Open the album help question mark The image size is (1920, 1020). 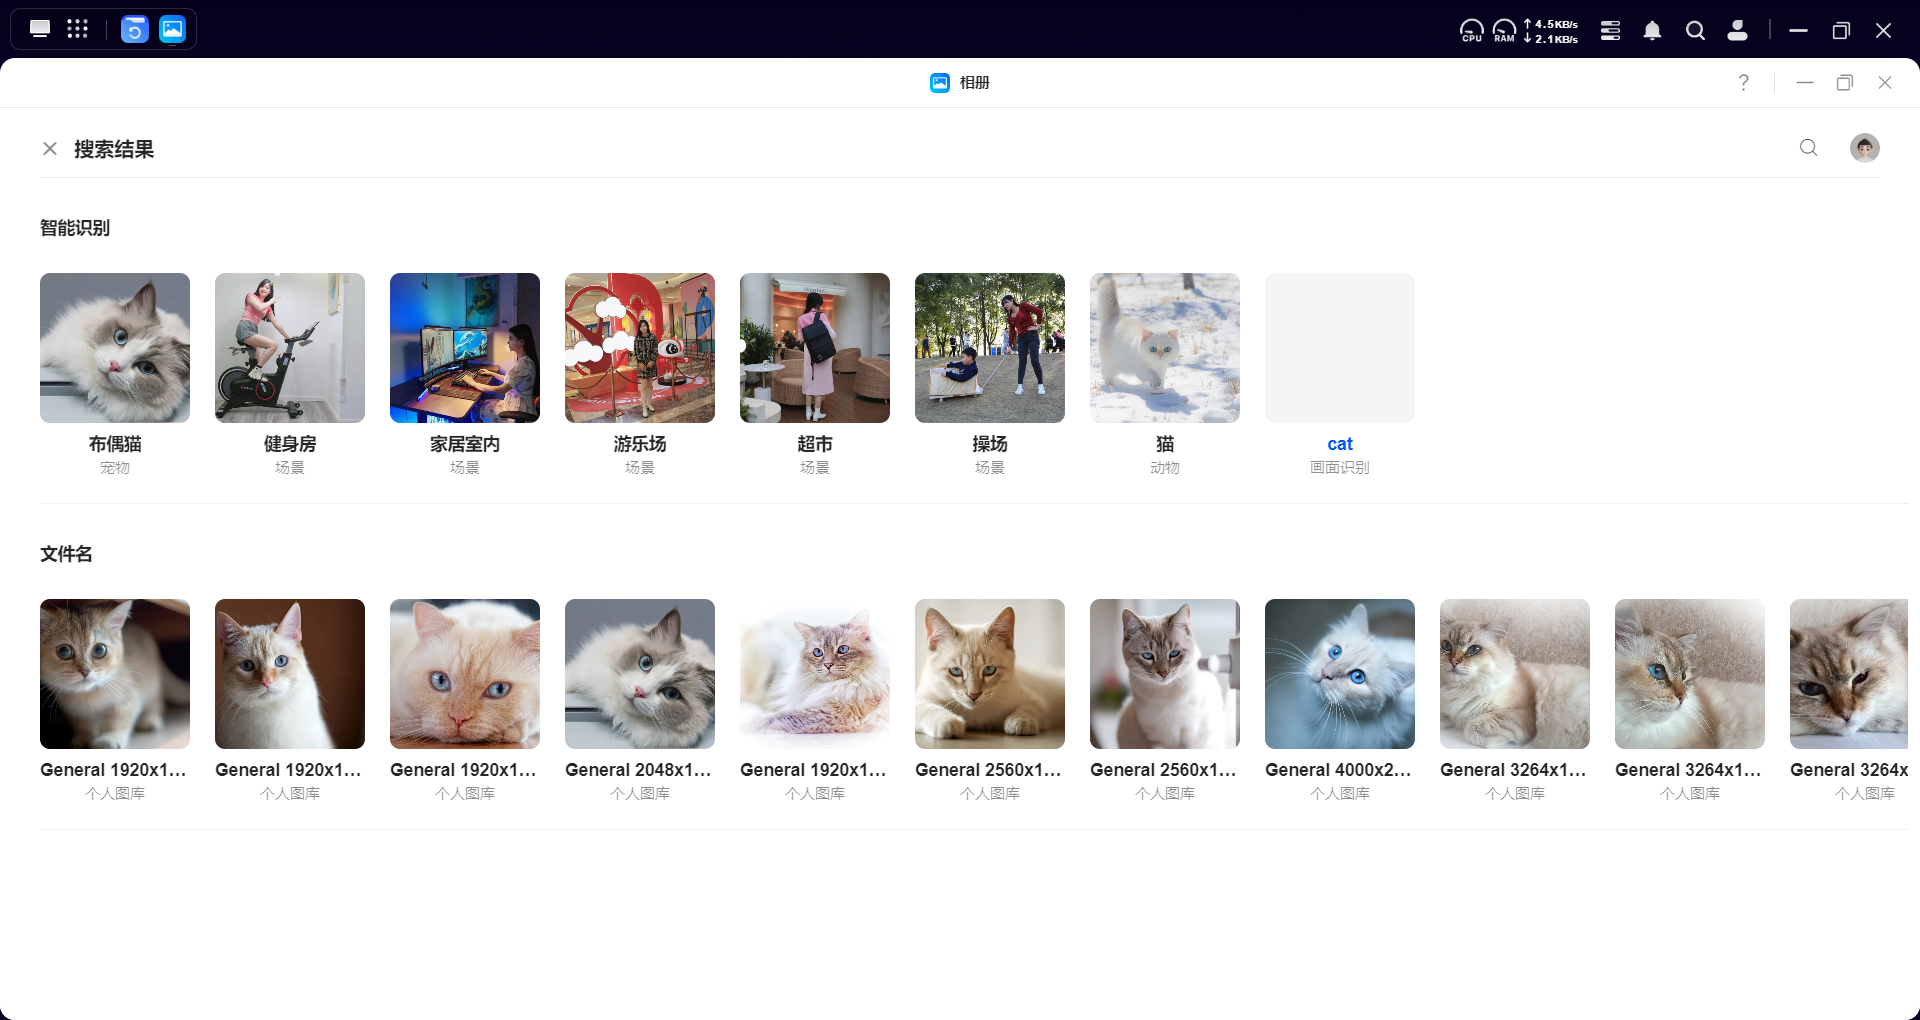(x=1743, y=83)
